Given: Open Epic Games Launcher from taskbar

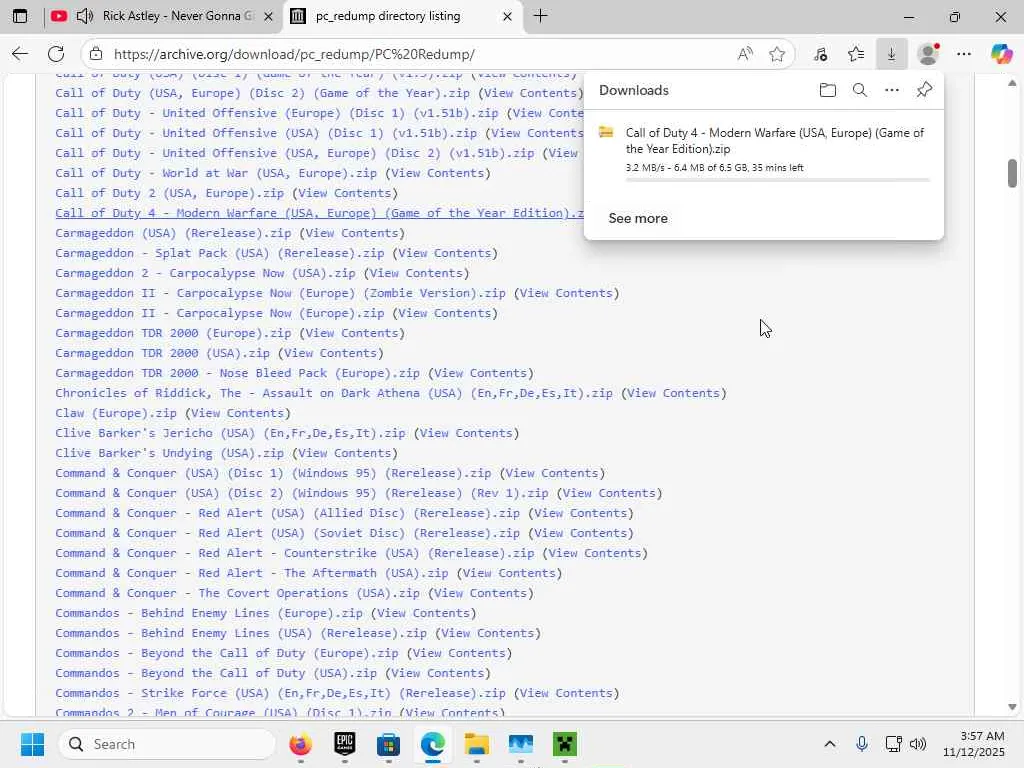Looking at the screenshot, I should click(x=344, y=744).
